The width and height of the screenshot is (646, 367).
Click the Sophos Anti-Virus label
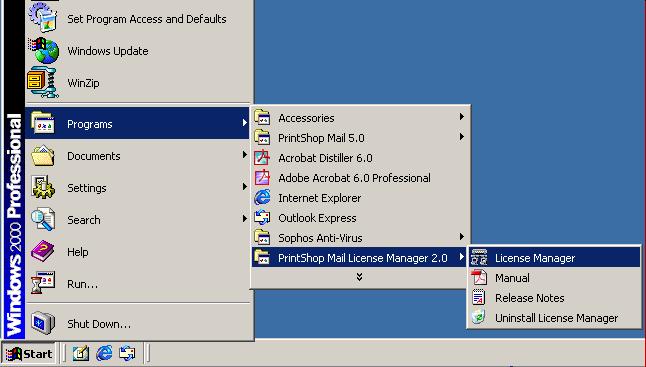321,238
